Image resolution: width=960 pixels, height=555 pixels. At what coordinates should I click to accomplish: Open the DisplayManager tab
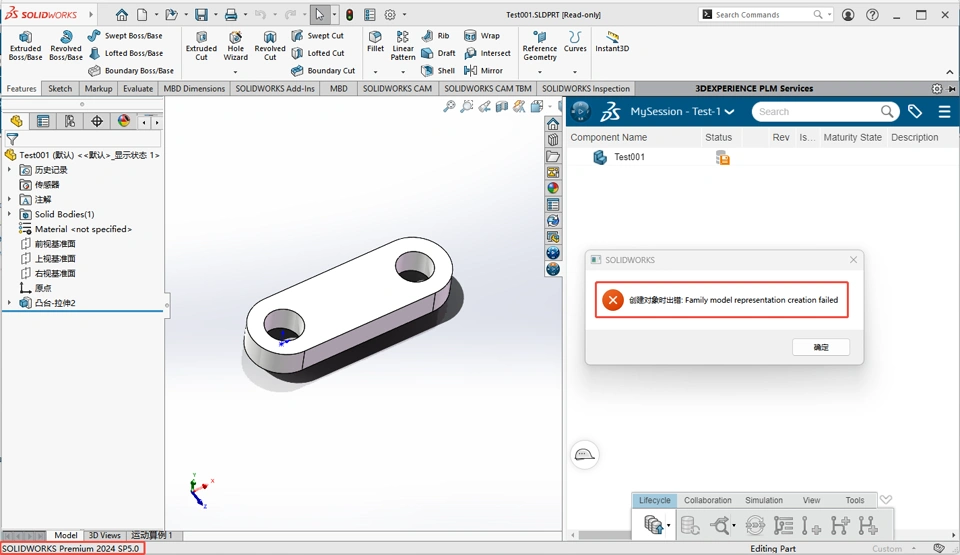coord(124,121)
